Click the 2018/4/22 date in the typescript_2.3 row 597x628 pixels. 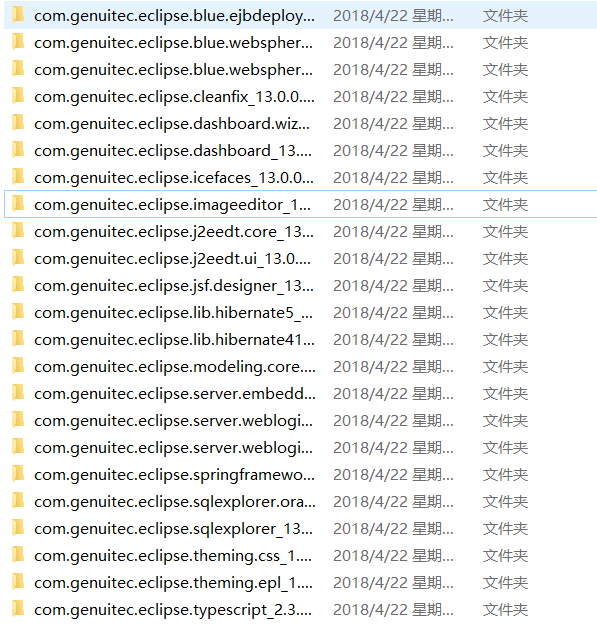393,610
